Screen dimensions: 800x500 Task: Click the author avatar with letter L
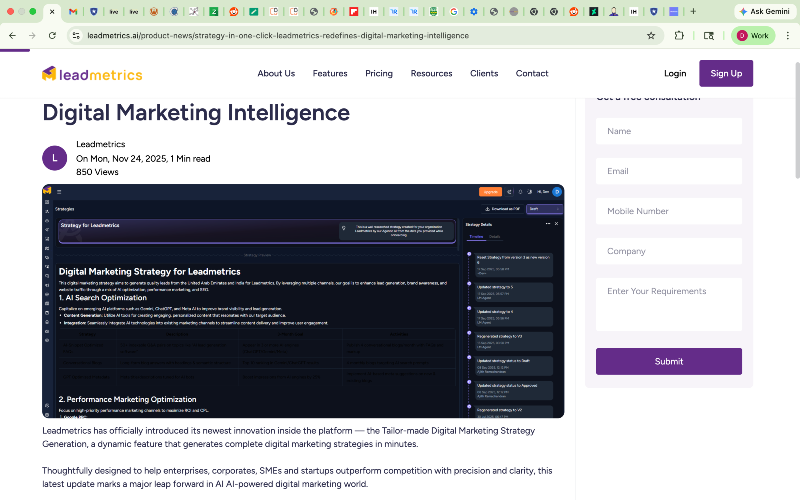point(55,158)
